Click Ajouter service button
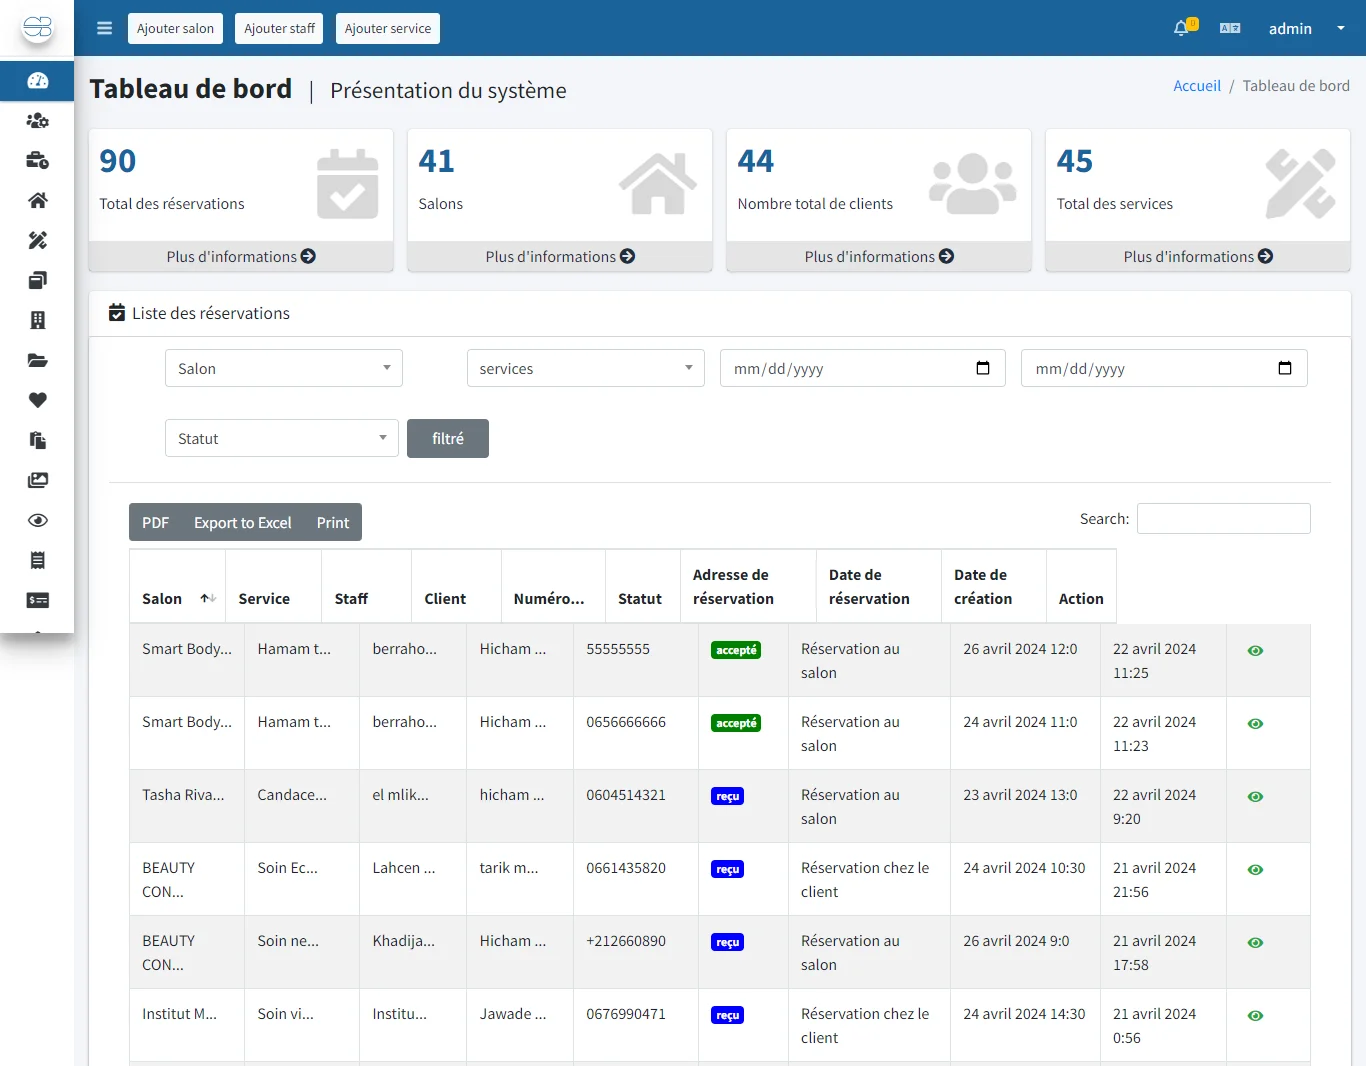This screenshot has width=1366, height=1066. (388, 28)
